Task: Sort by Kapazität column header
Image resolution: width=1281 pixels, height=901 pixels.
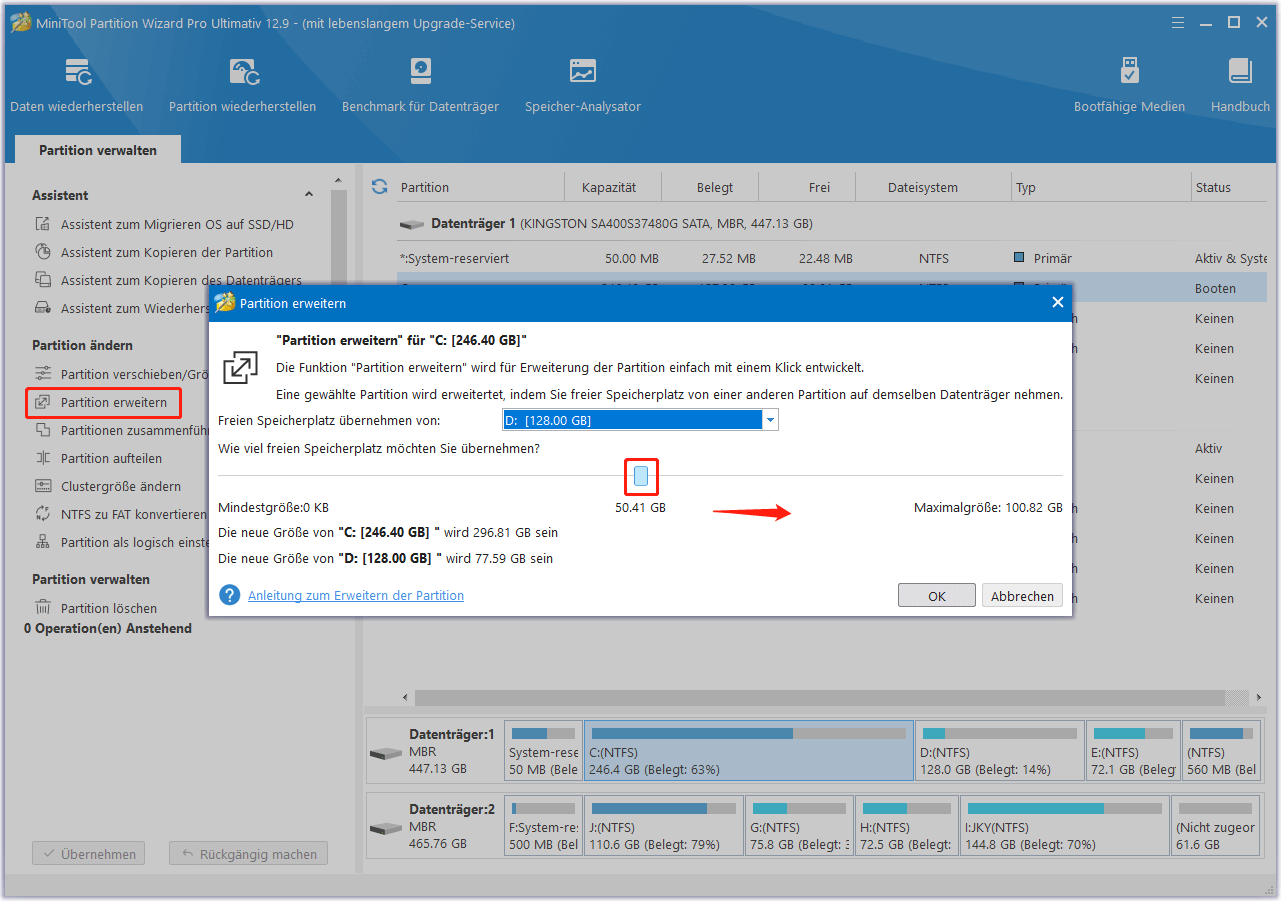Action: [x=608, y=187]
